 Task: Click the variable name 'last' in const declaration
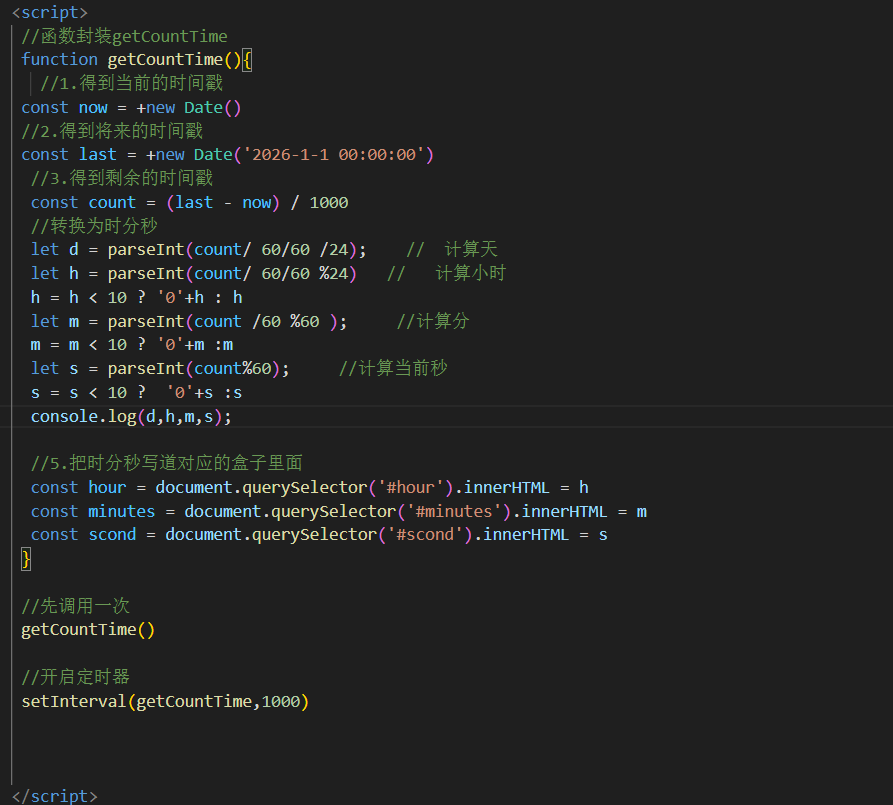pos(98,154)
